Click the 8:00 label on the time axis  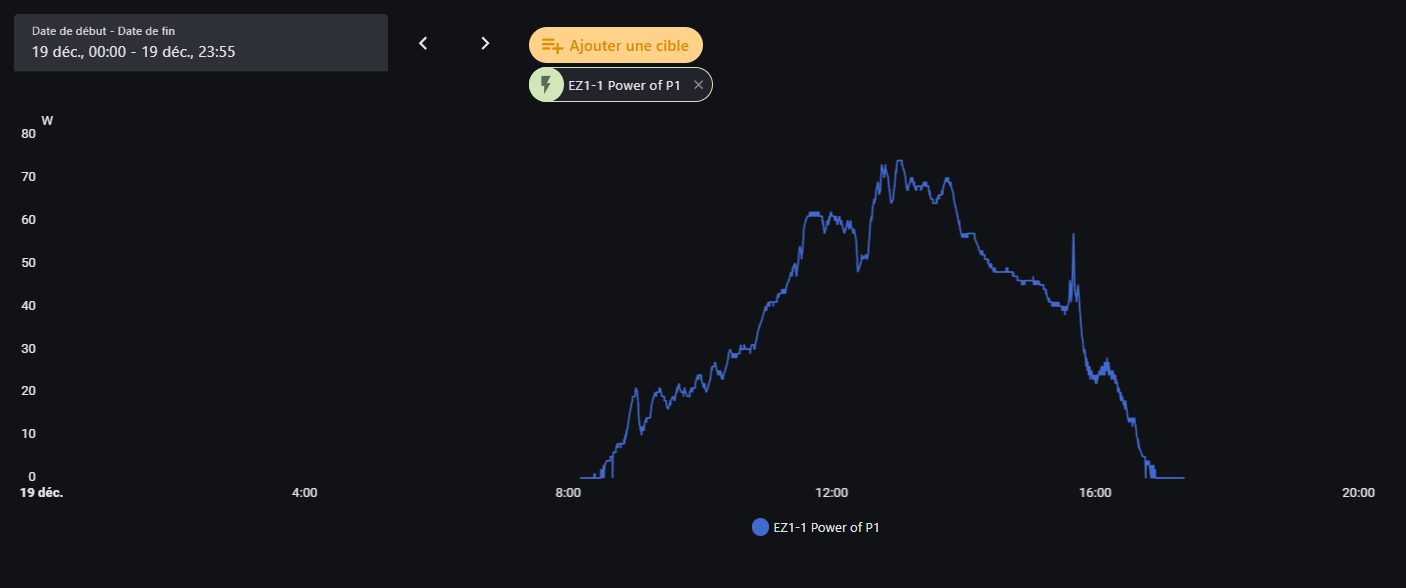pyautogui.click(x=568, y=492)
